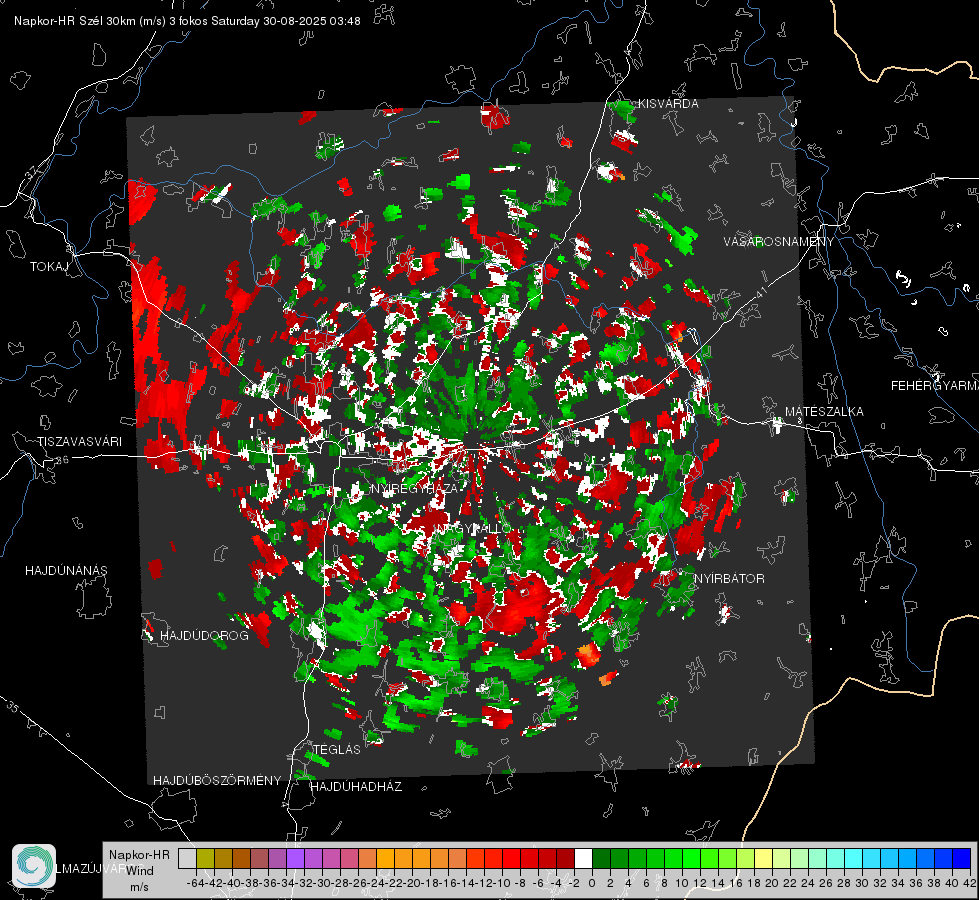Click the road number 36 label near Tiszavasvári

(62, 460)
